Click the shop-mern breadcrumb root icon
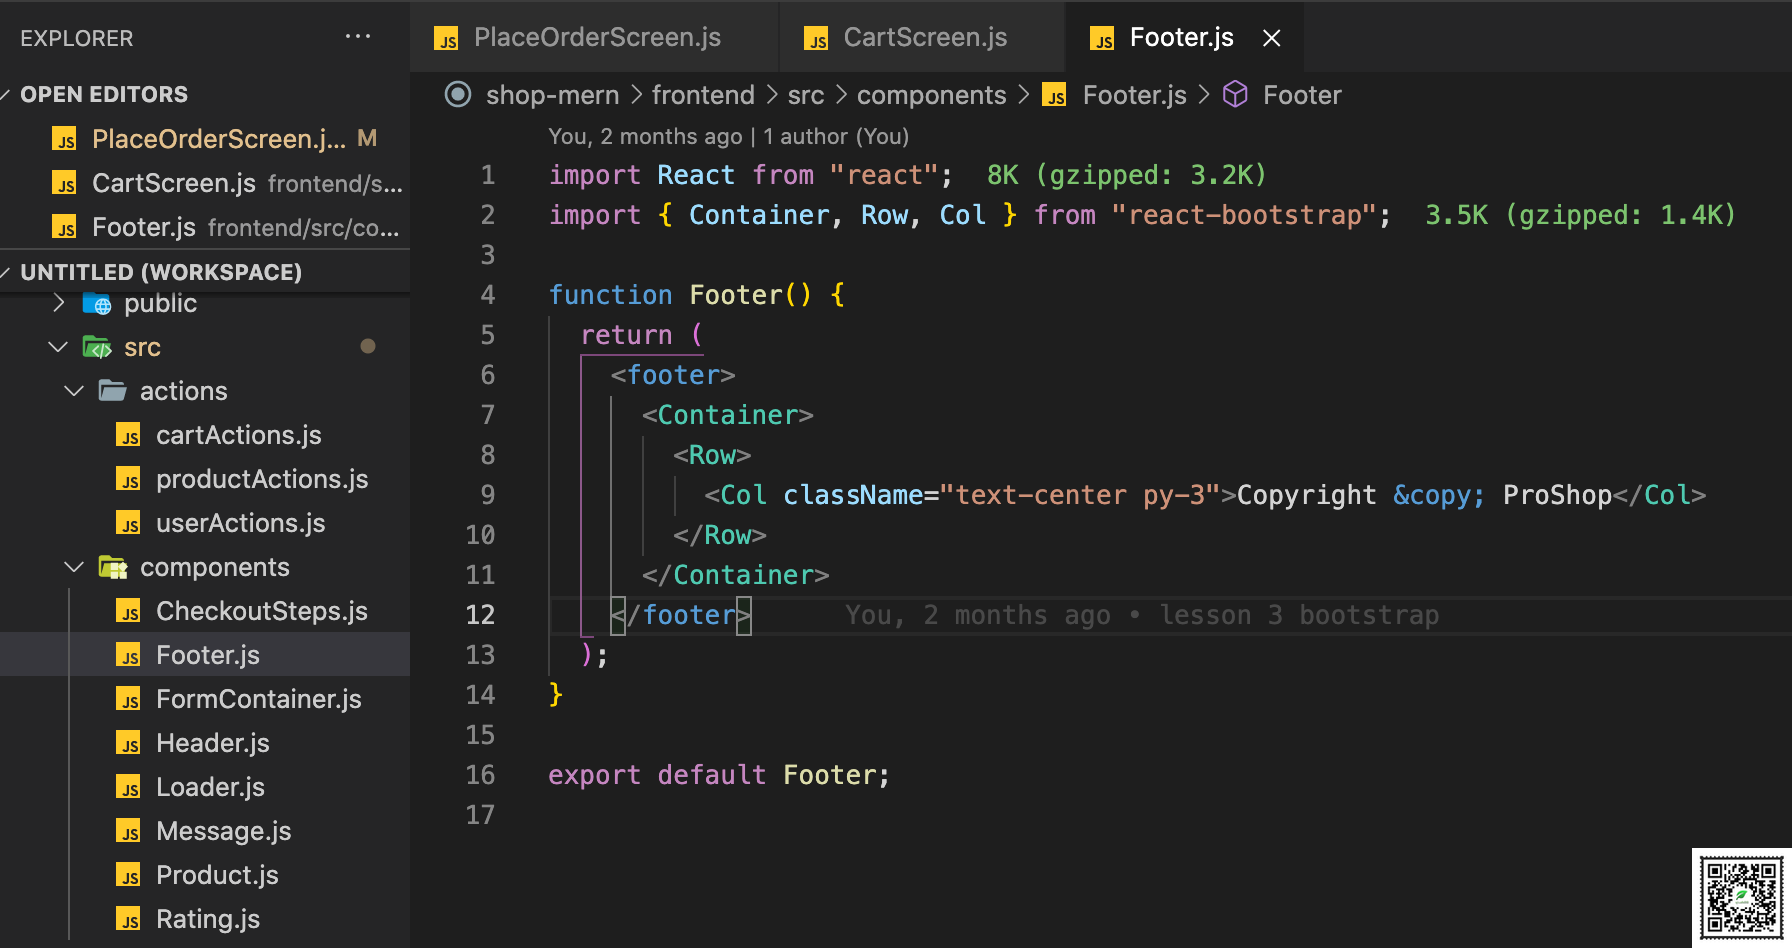Screen dimensions: 1792x948 (458, 95)
